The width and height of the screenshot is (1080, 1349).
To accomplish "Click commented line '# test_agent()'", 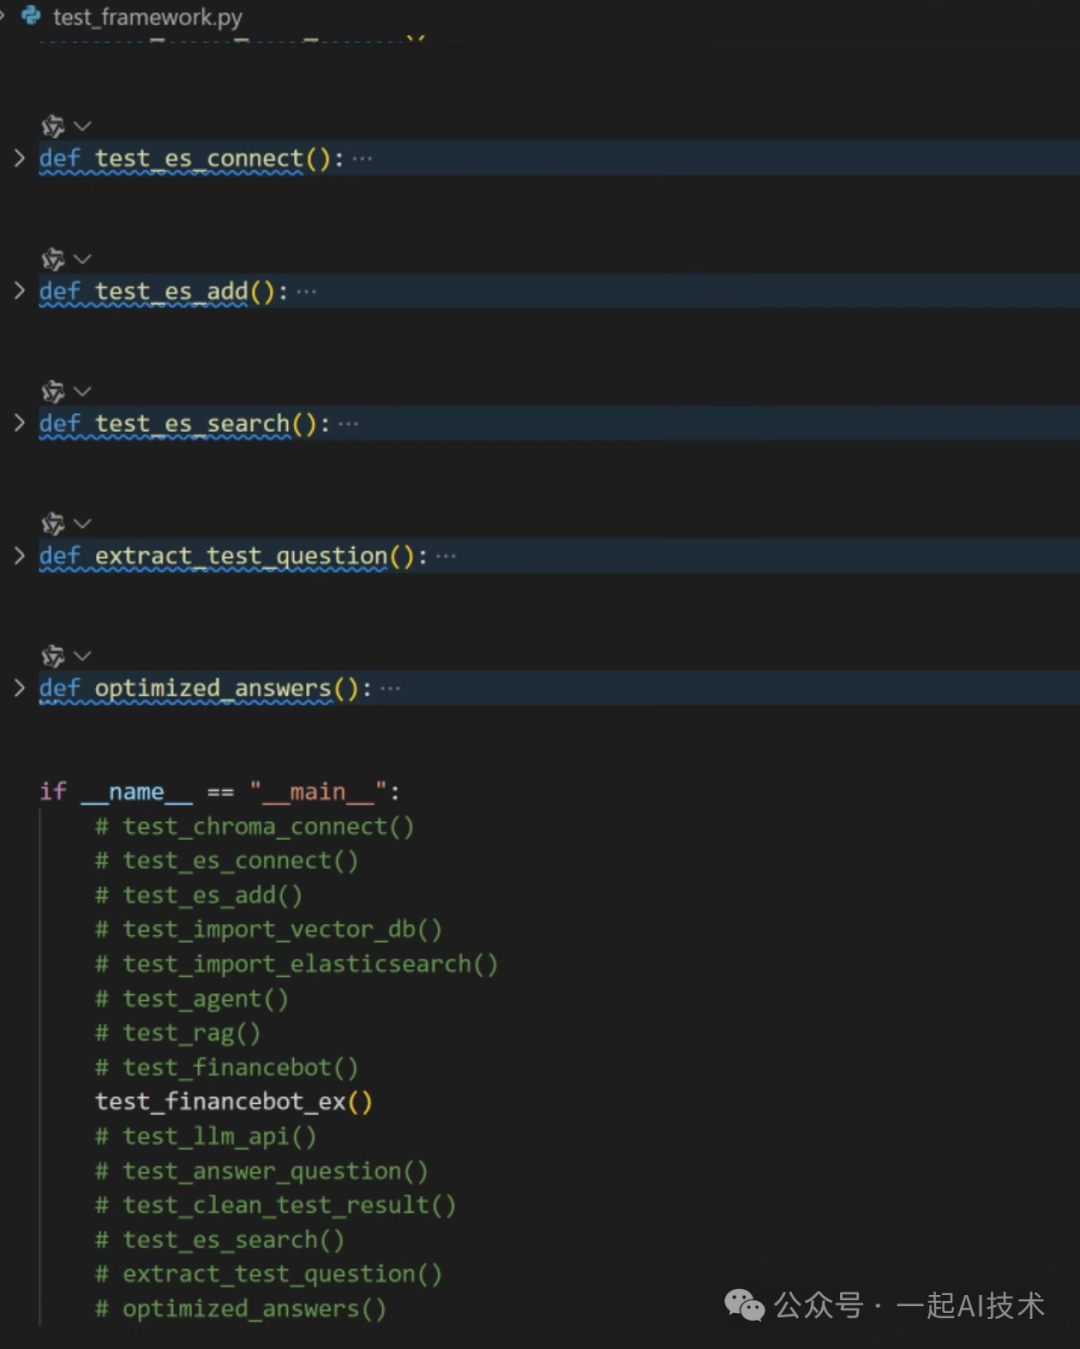I will coord(191,999).
